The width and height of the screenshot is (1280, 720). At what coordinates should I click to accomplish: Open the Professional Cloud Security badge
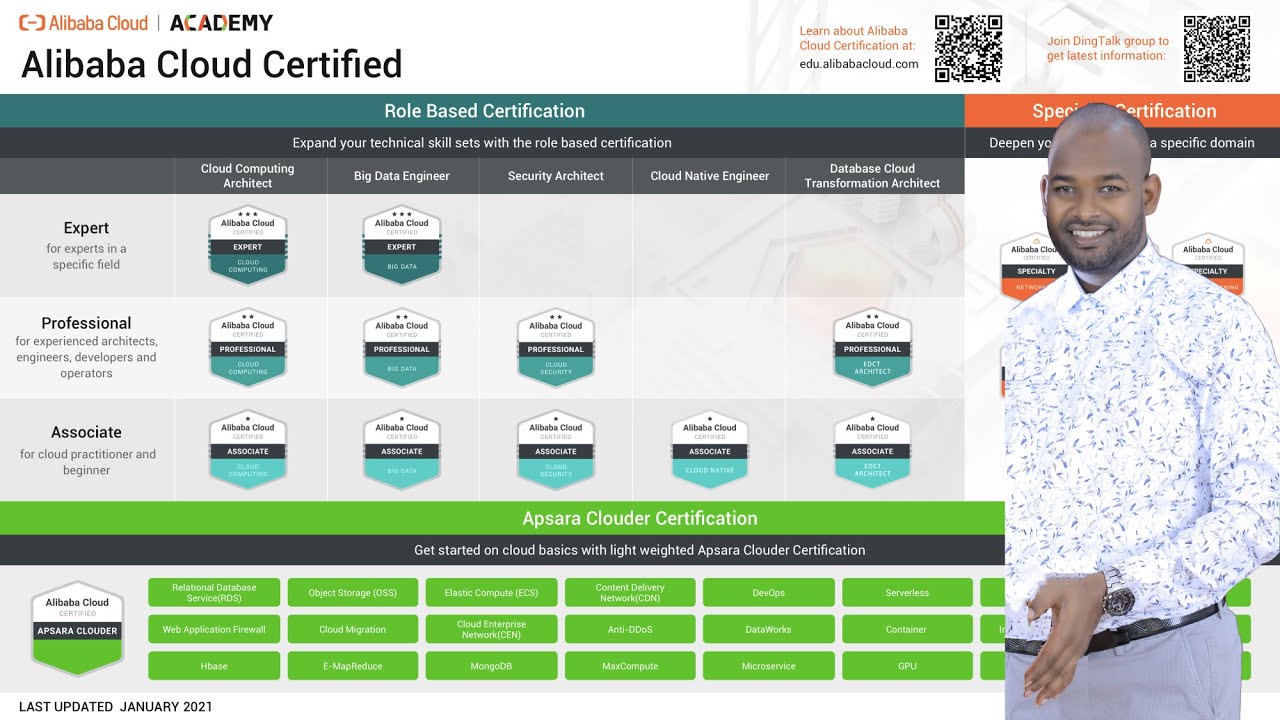pos(556,347)
